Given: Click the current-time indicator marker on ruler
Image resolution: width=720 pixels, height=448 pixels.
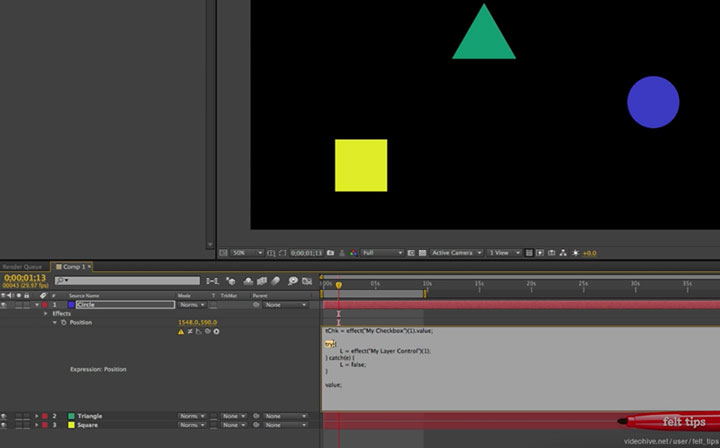Looking at the screenshot, I should (338, 285).
